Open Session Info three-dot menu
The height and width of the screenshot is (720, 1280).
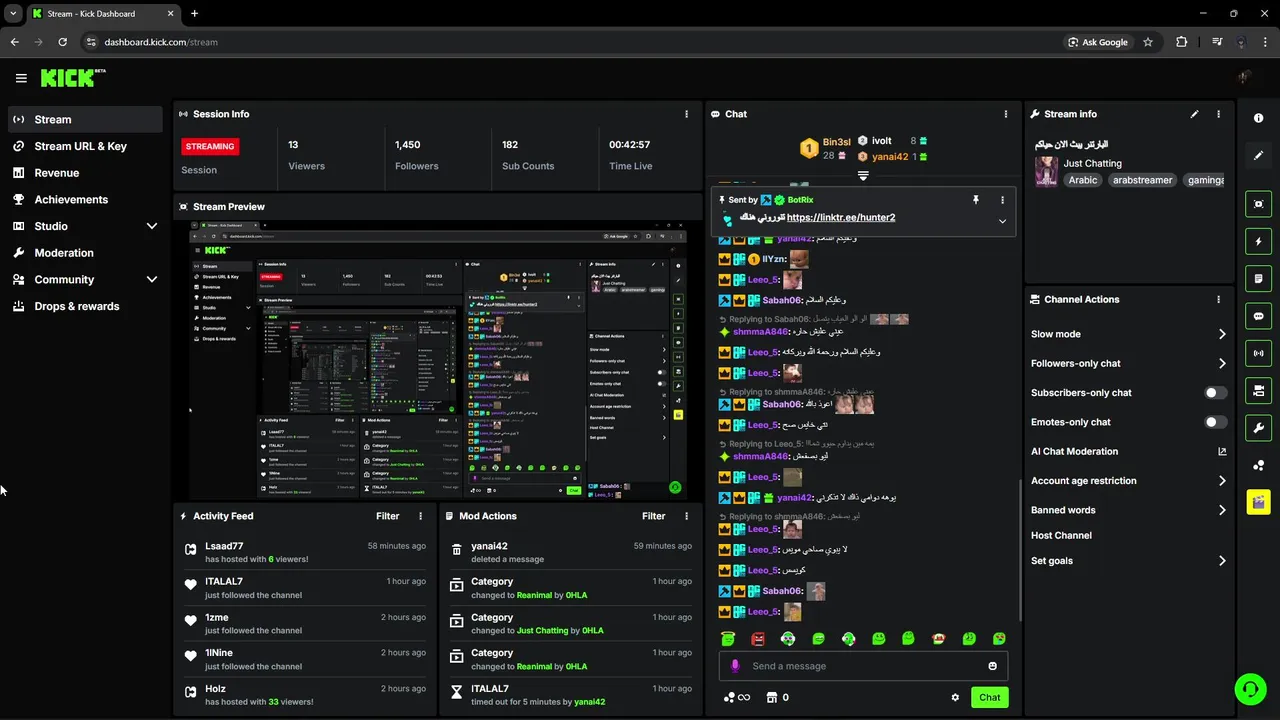pyautogui.click(x=686, y=114)
